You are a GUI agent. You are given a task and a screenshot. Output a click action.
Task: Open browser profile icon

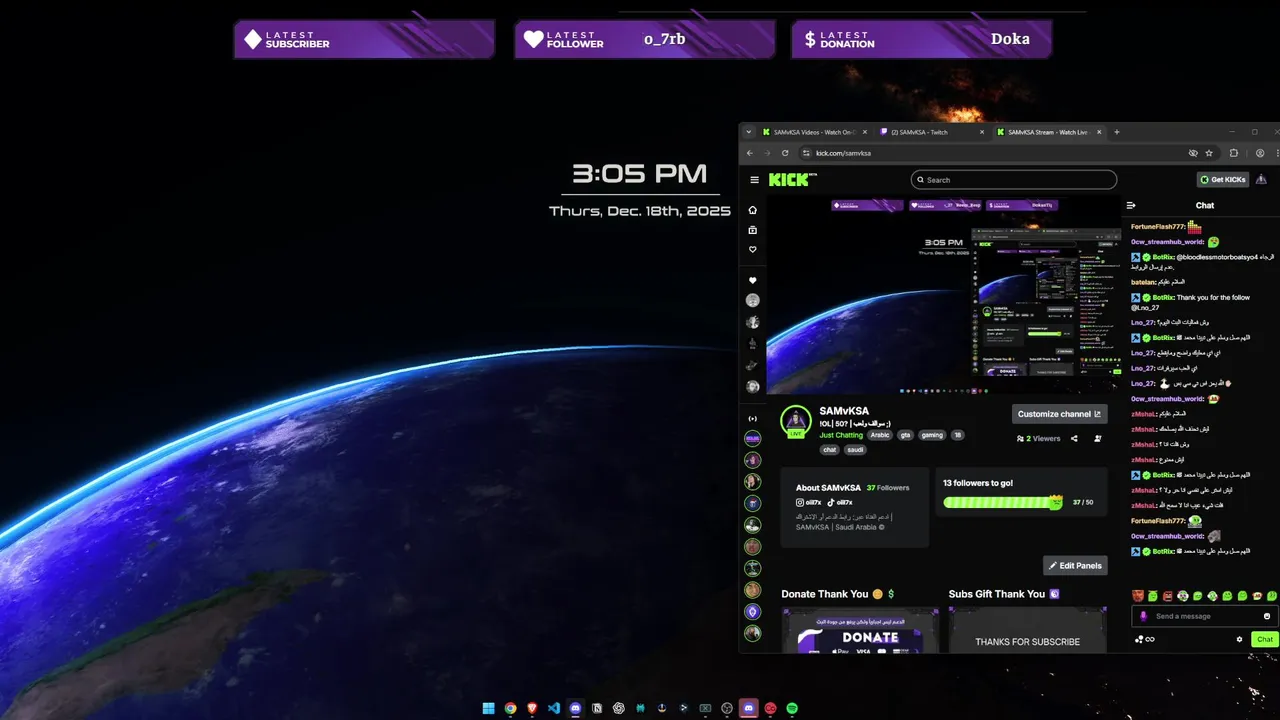pyautogui.click(x=1260, y=153)
